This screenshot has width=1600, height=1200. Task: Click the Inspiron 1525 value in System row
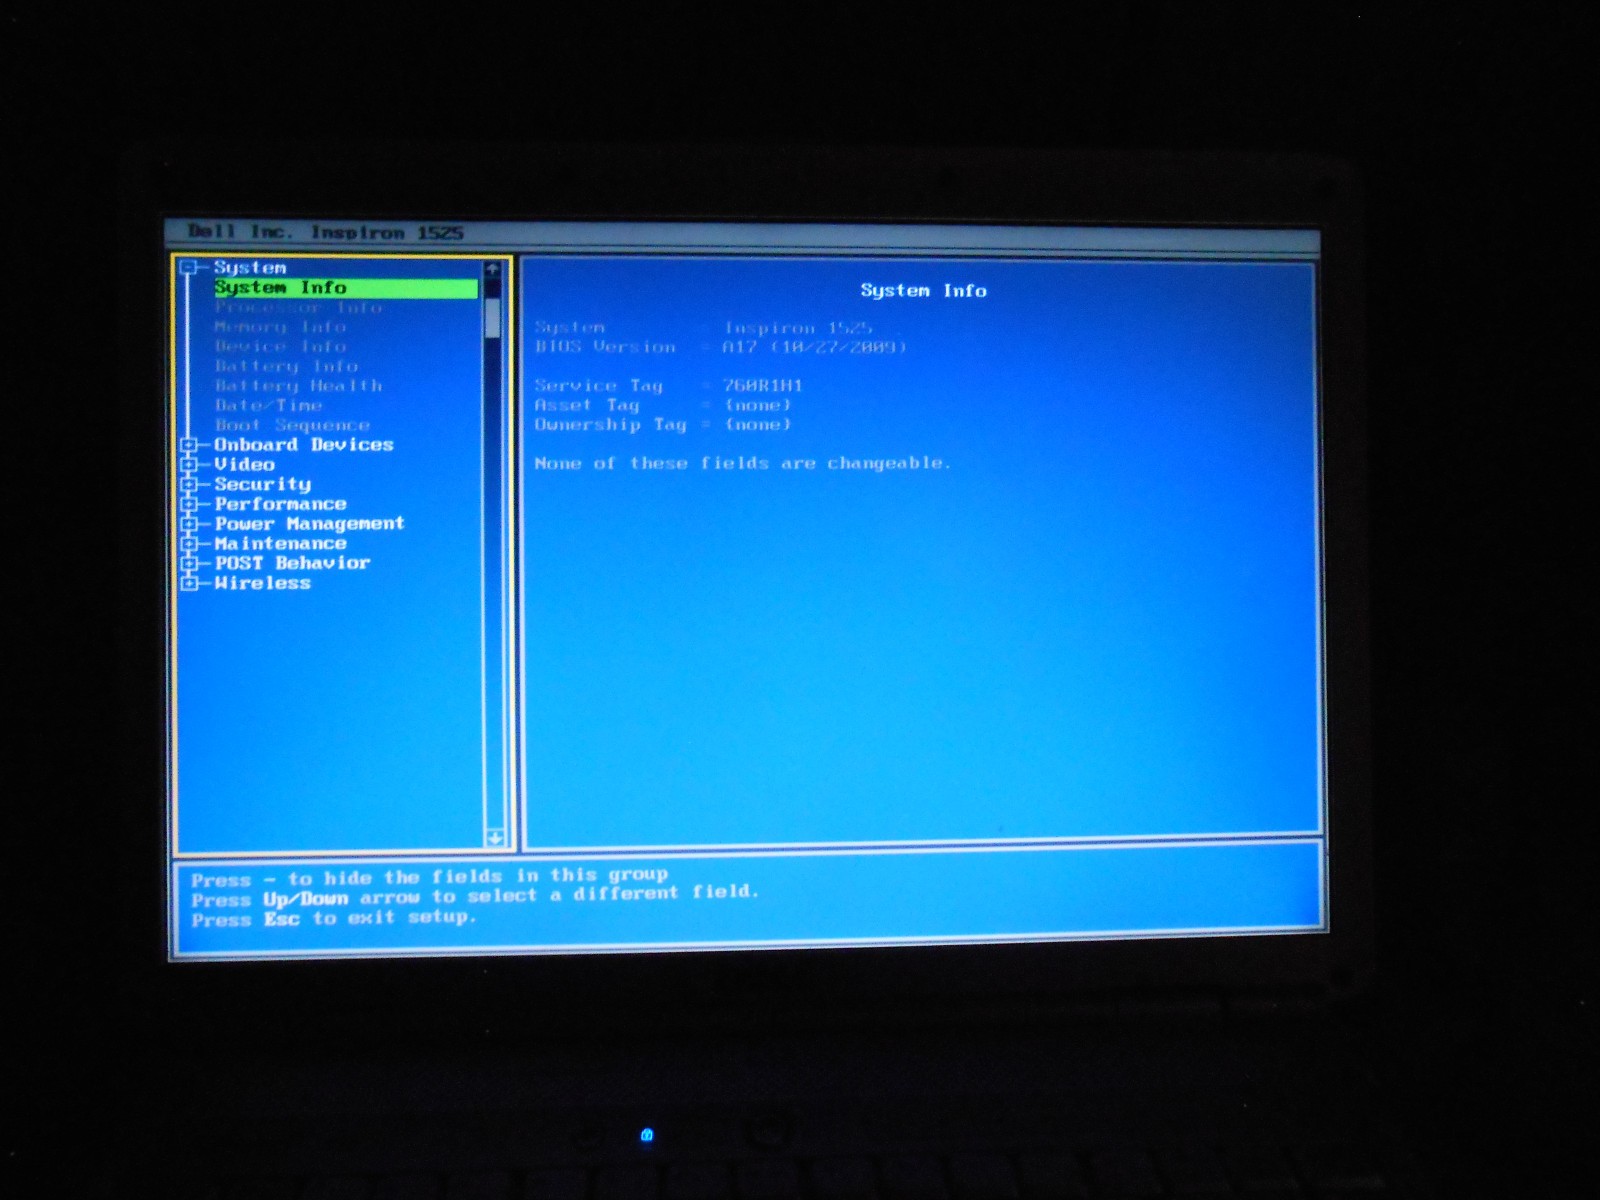(798, 328)
